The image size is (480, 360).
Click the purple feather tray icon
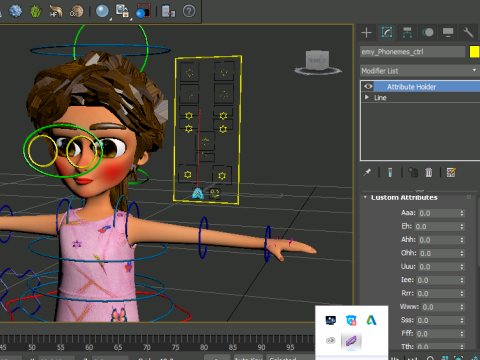(x=351, y=341)
